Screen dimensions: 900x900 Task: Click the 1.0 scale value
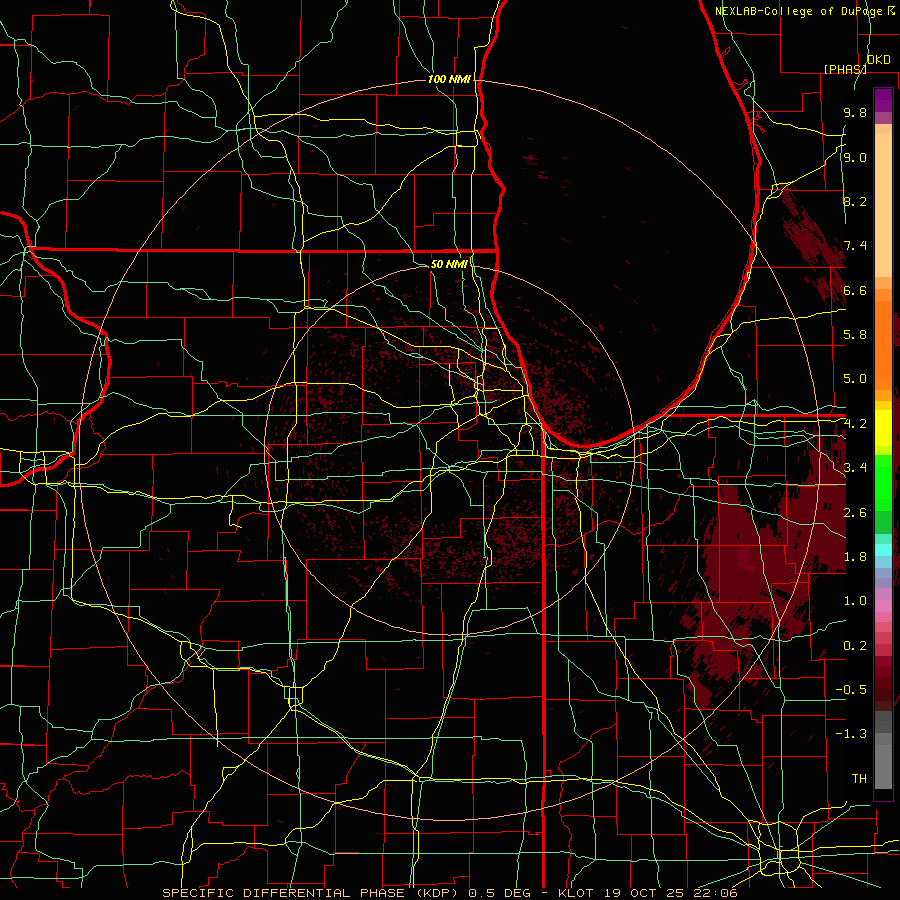pos(855,601)
